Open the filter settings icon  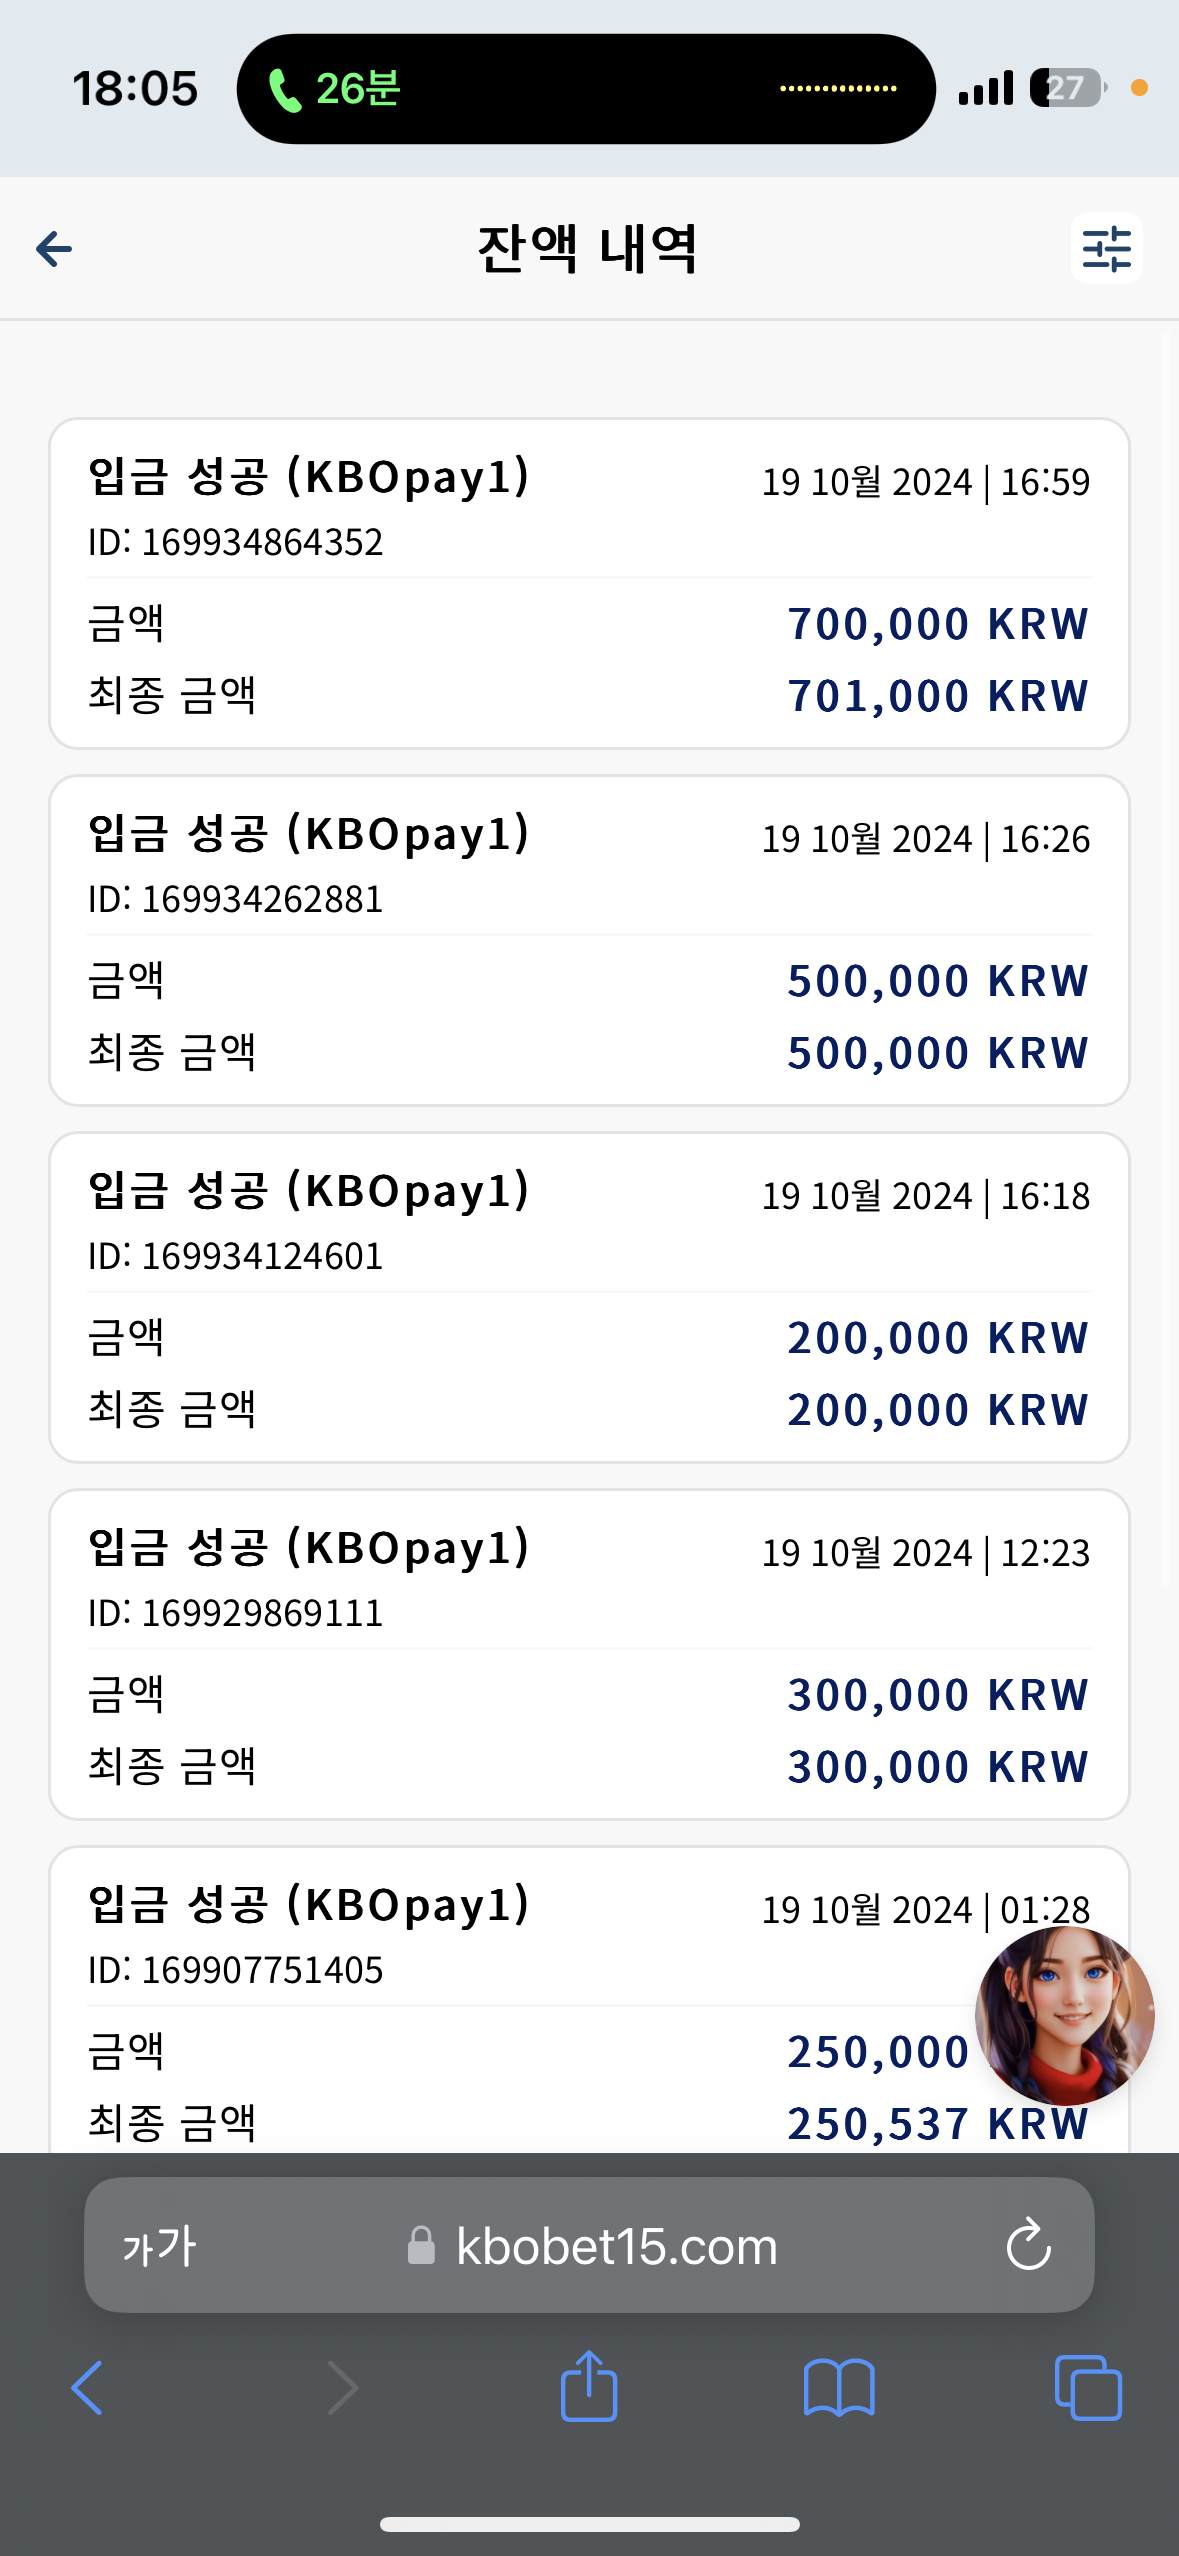pos(1106,249)
